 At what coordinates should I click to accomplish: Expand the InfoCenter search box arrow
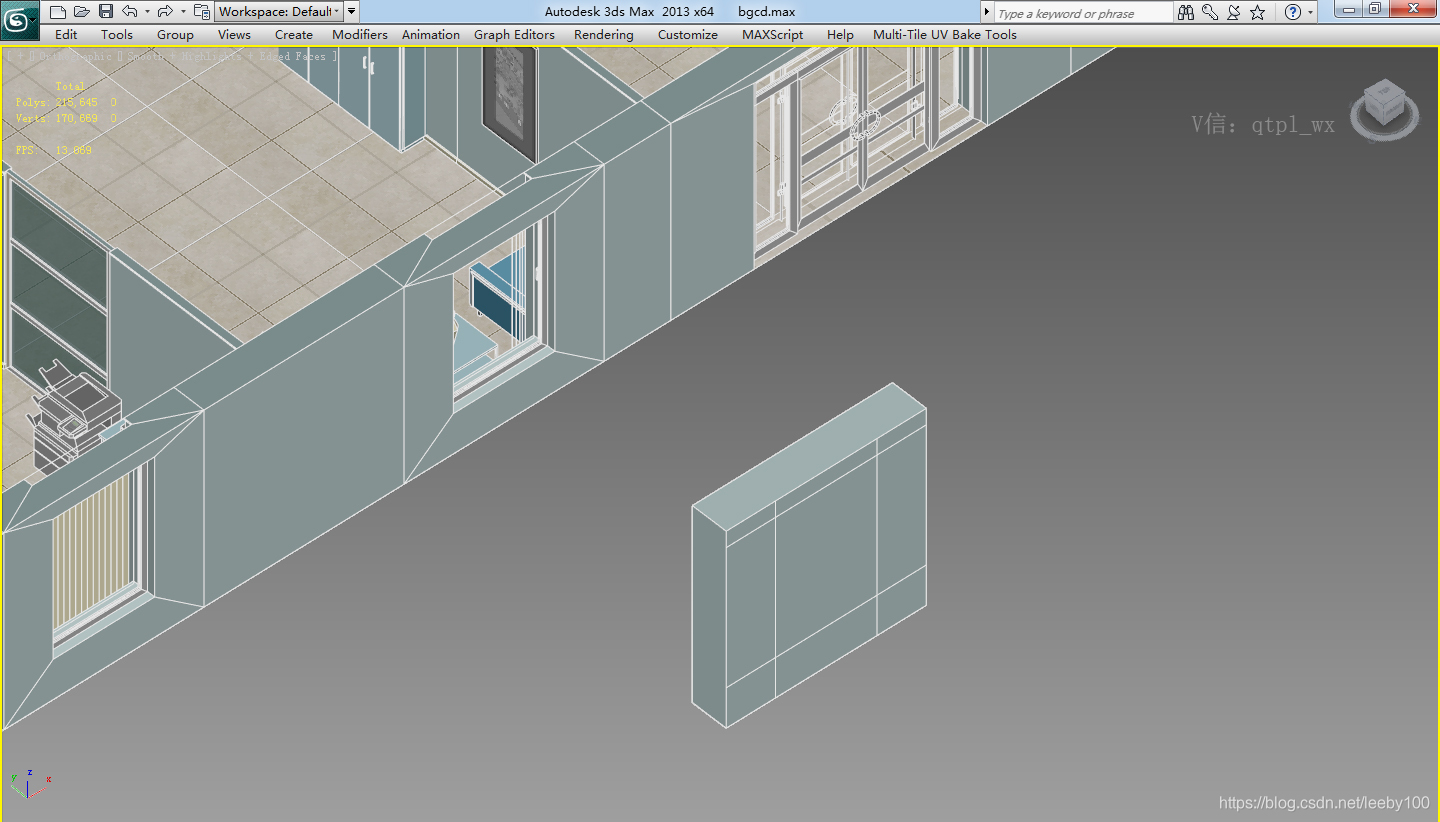pos(987,13)
